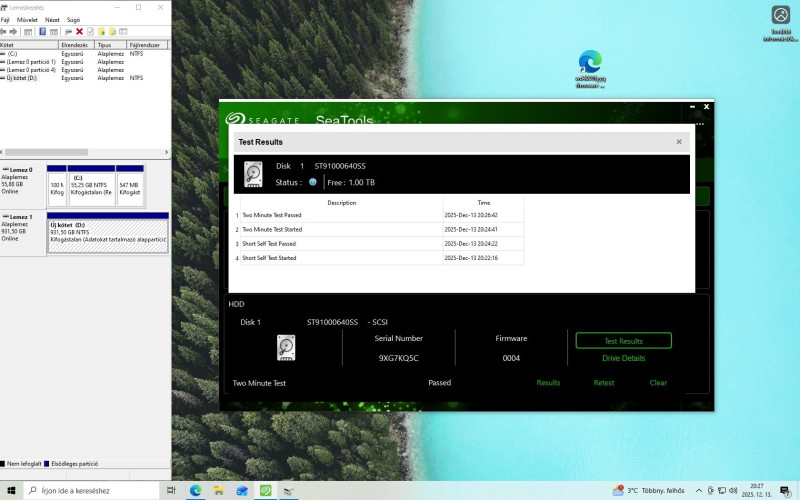Click the Description column header in results
The width and height of the screenshot is (800, 500).
(341, 203)
